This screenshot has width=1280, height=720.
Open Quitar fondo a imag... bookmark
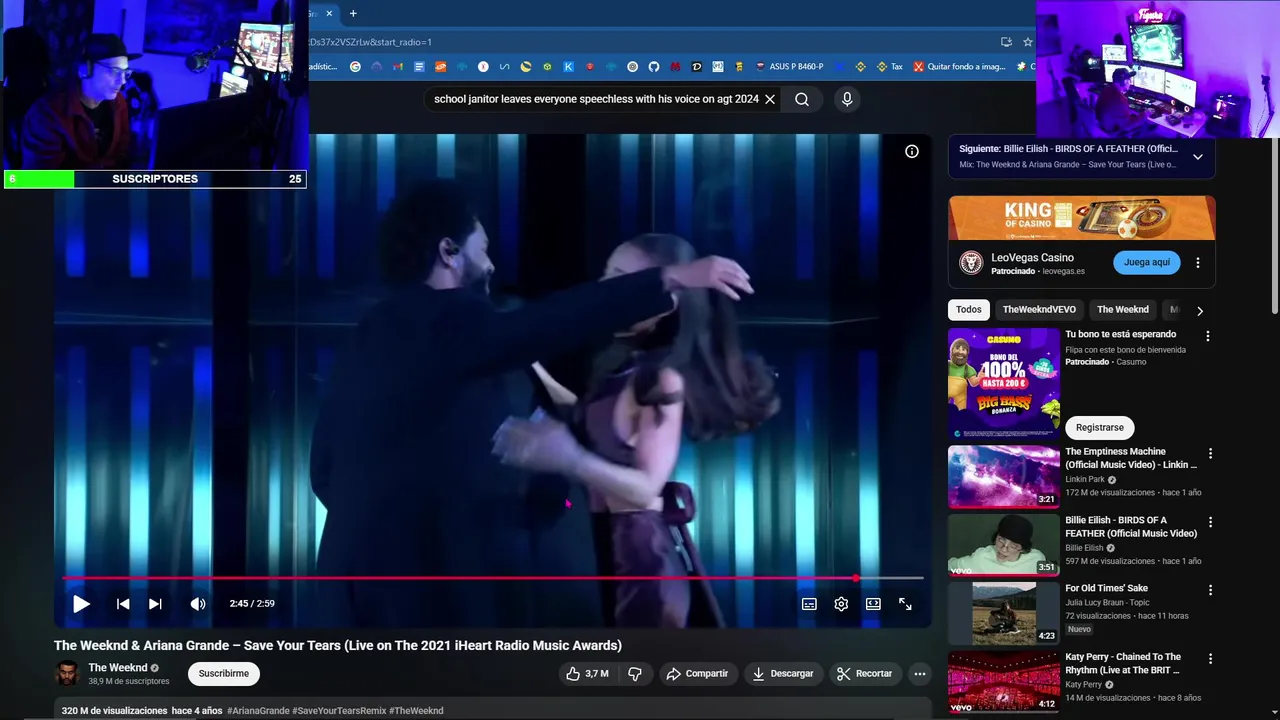[959, 67]
